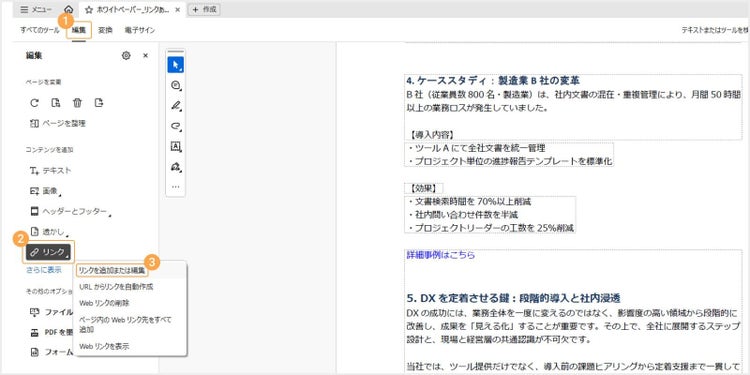750x375 pixels.
Task: Click the rotate page icon
Action: tap(34, 102)
